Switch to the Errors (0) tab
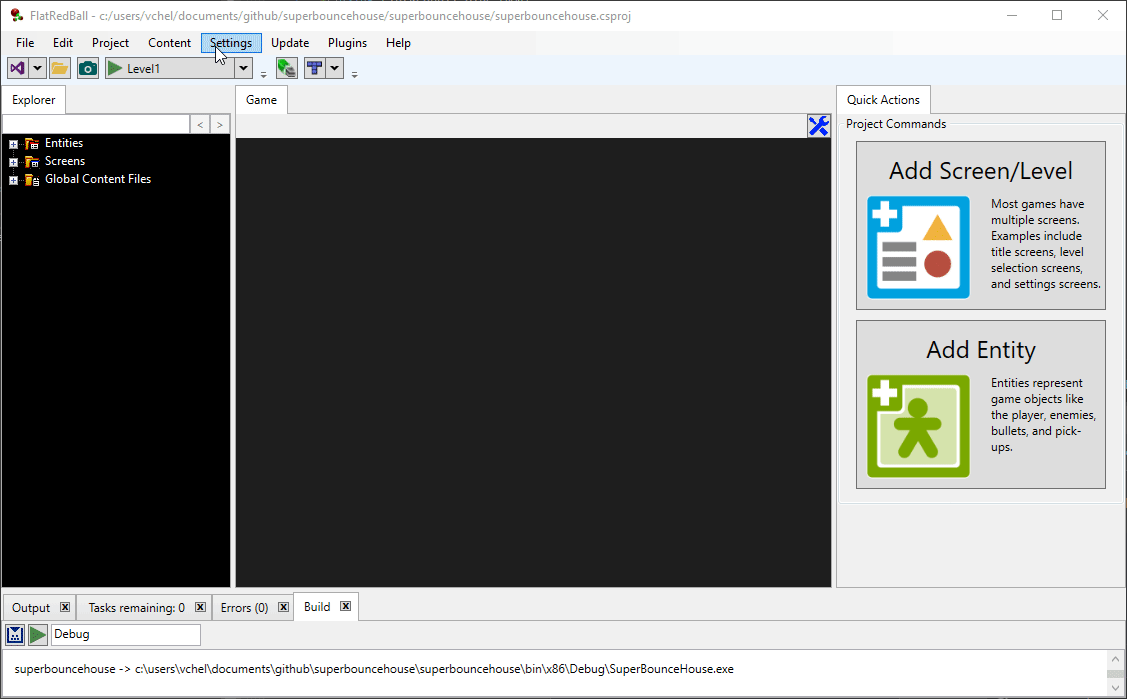This screenshot has height=699, width=1127. tap(244, 608)
